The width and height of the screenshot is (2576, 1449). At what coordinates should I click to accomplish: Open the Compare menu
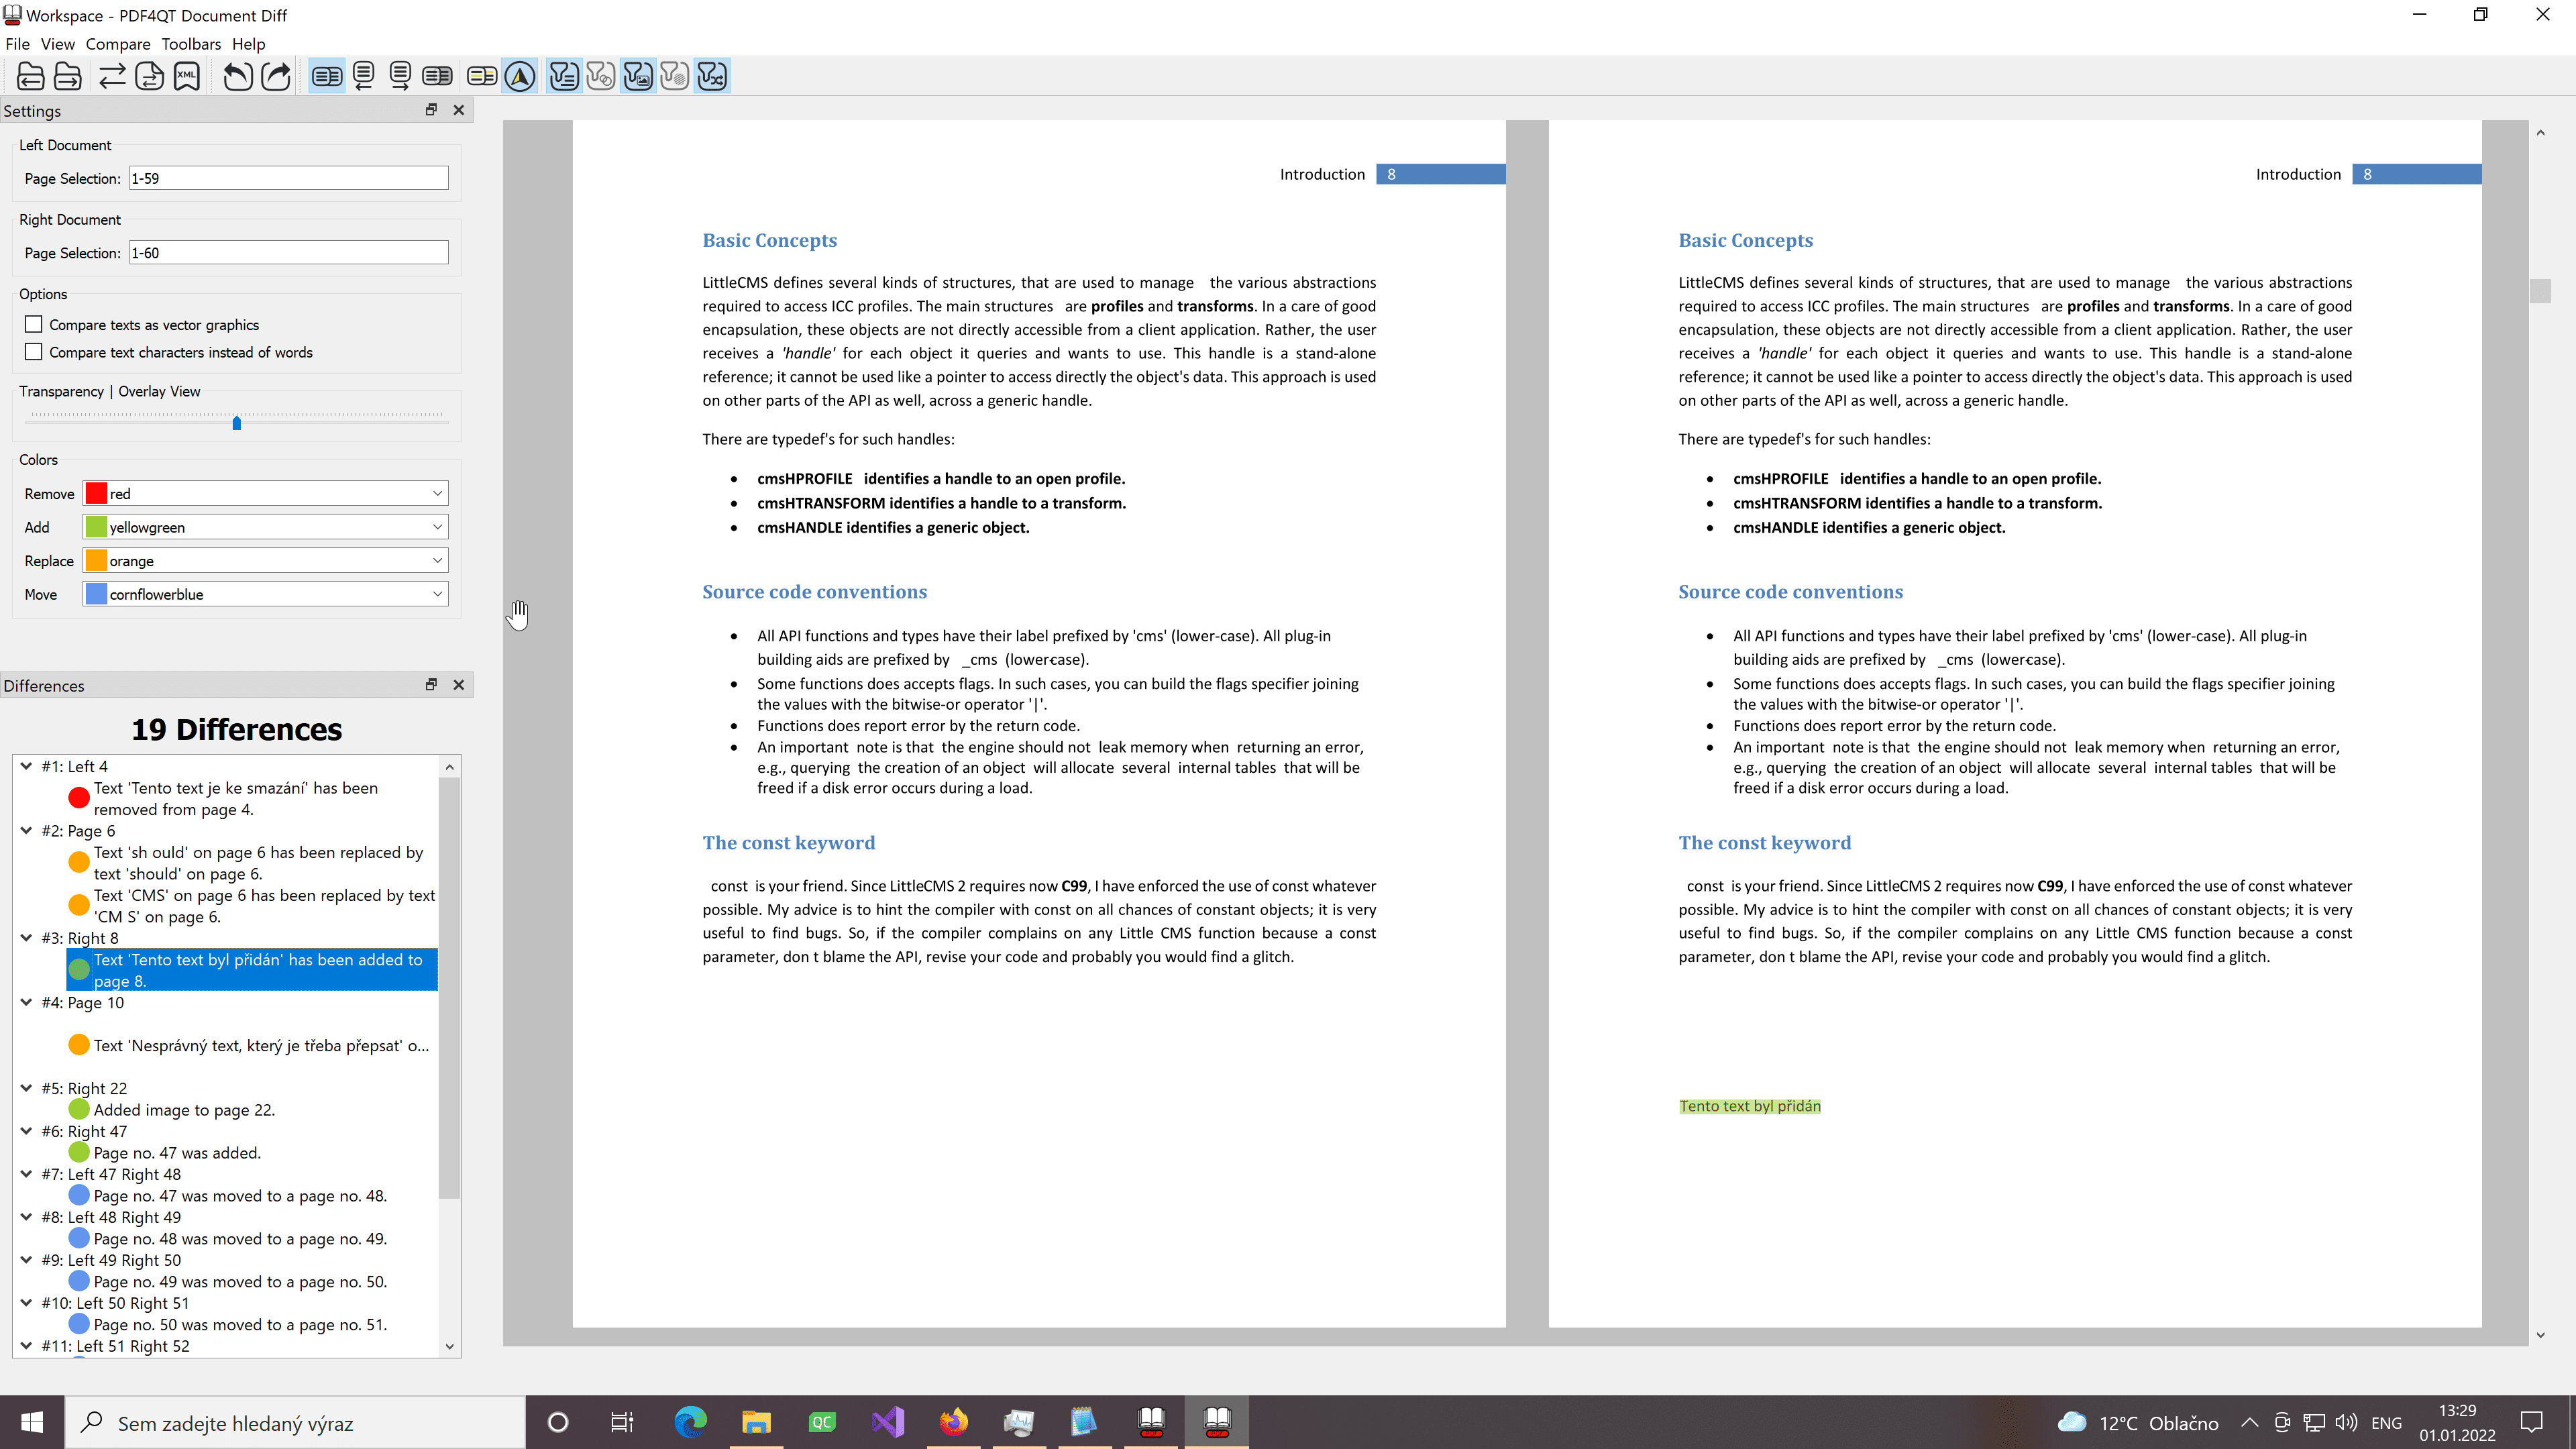pos(117,44)
